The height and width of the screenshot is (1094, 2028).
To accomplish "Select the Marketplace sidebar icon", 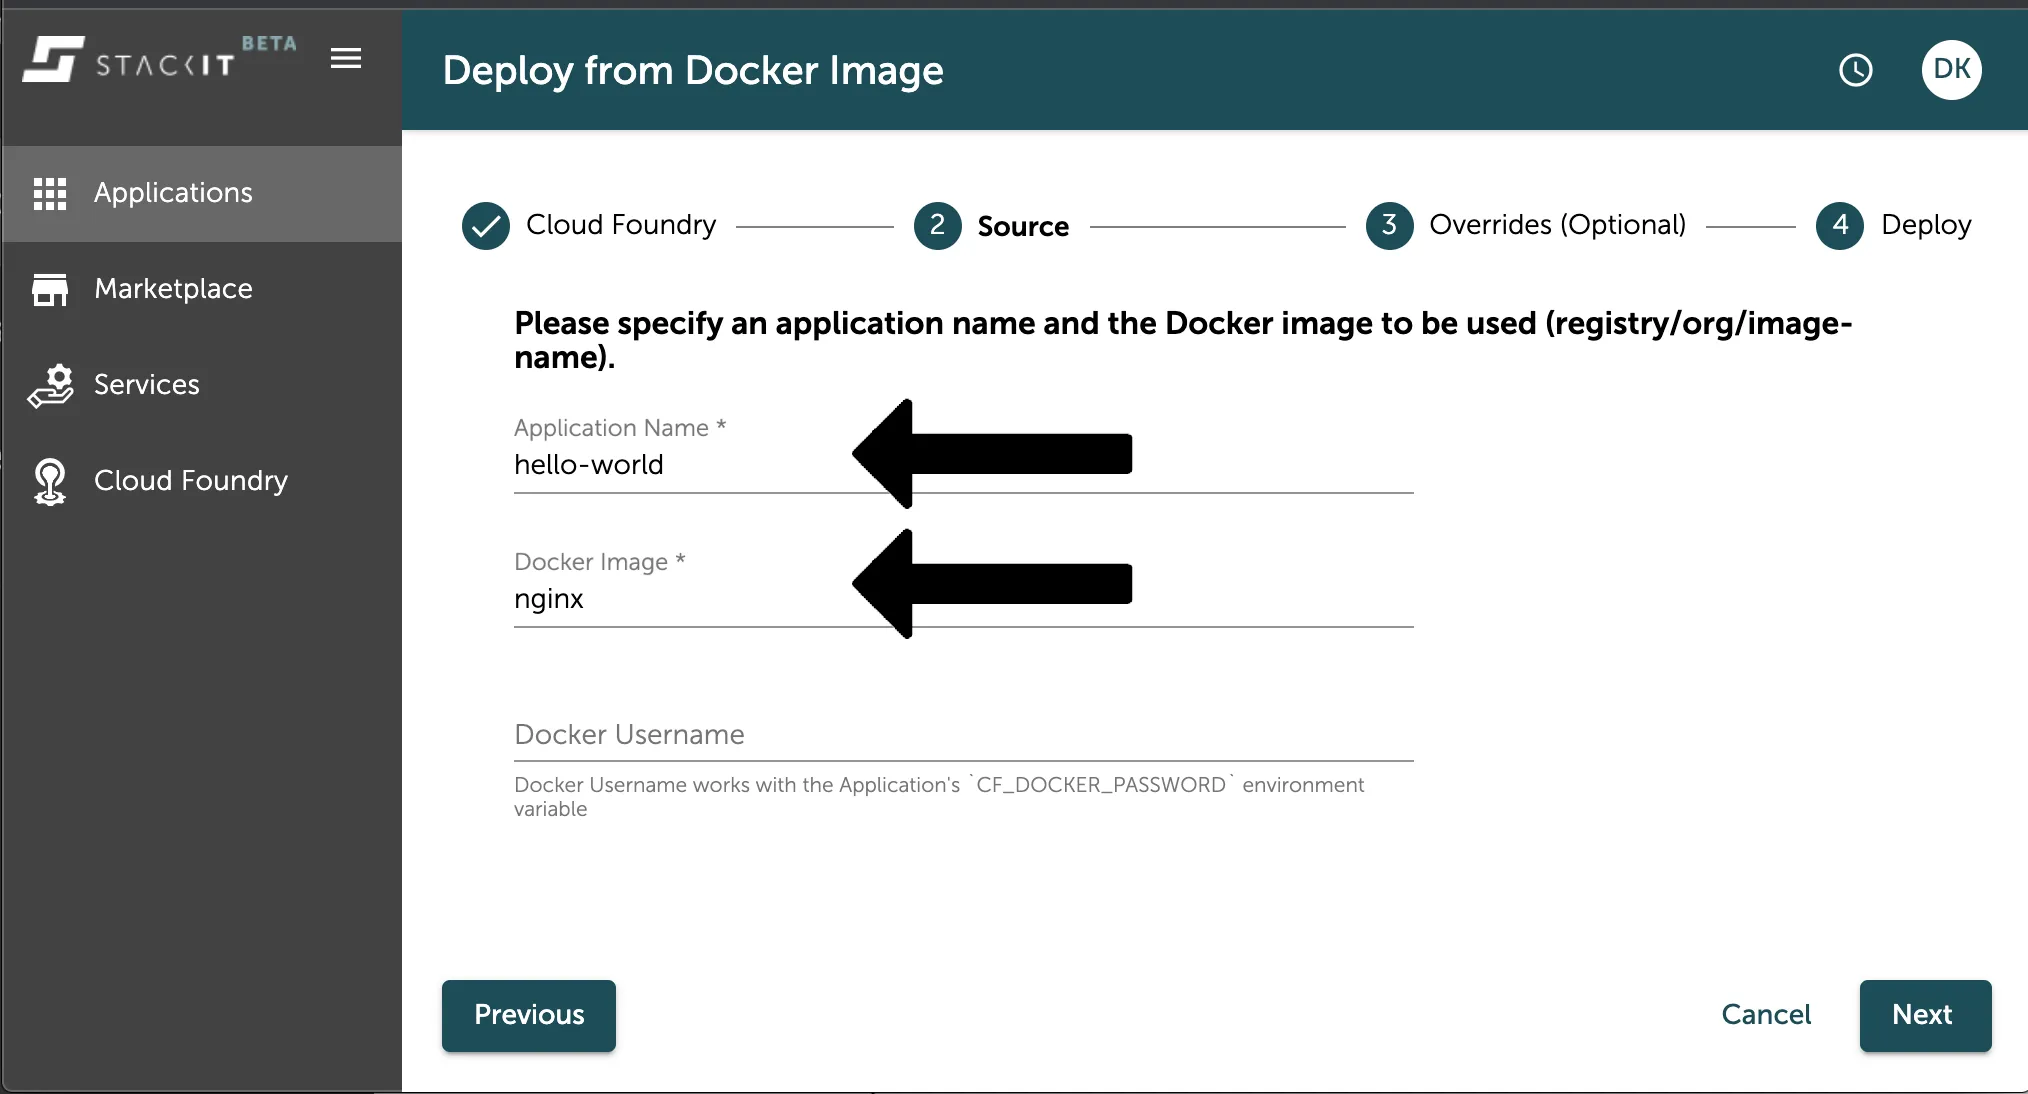I will (51, 289).
